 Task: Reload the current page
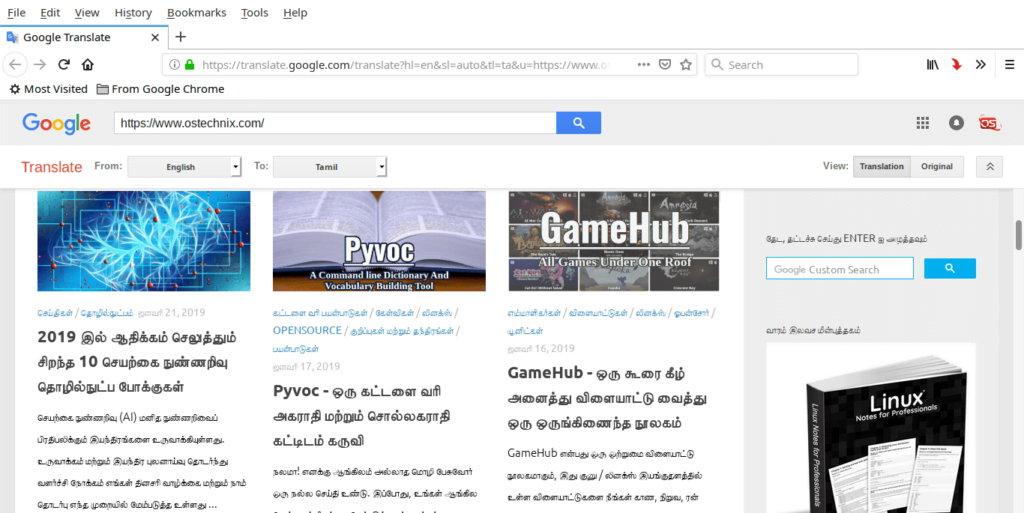(64, 64)
